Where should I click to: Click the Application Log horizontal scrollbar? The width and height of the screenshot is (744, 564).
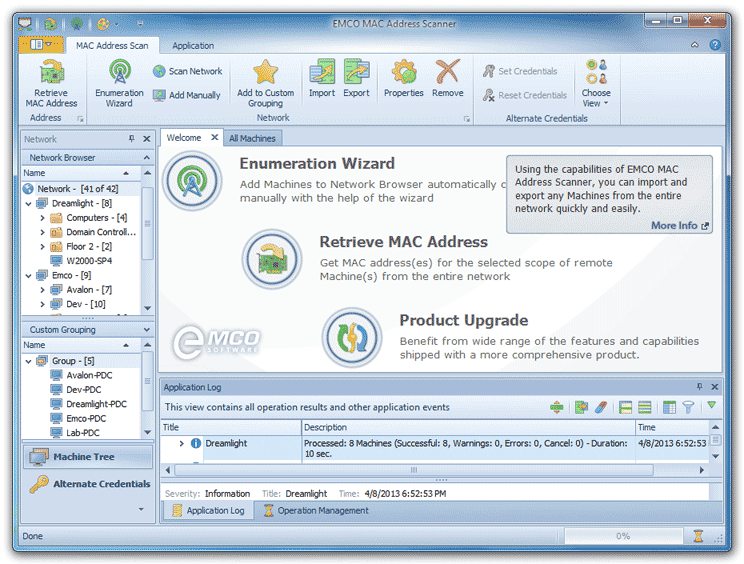point(414,470)
